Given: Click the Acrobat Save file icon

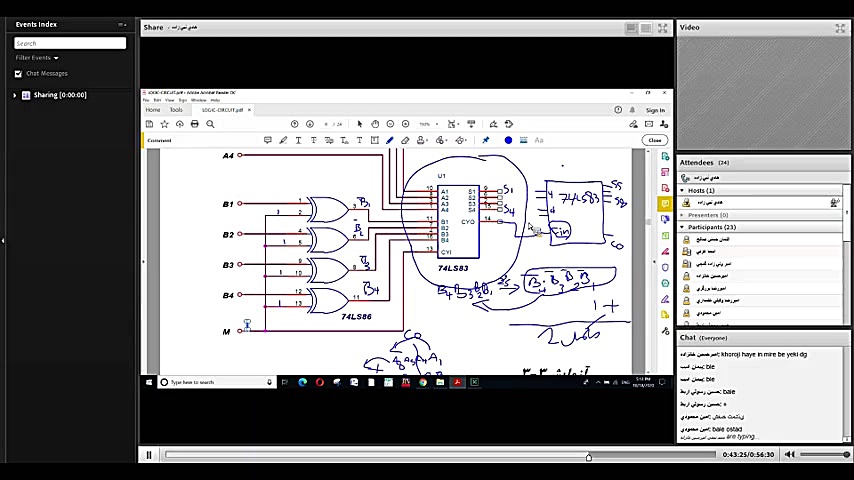Looking at the screenshot, I should [x=149, y=124].
